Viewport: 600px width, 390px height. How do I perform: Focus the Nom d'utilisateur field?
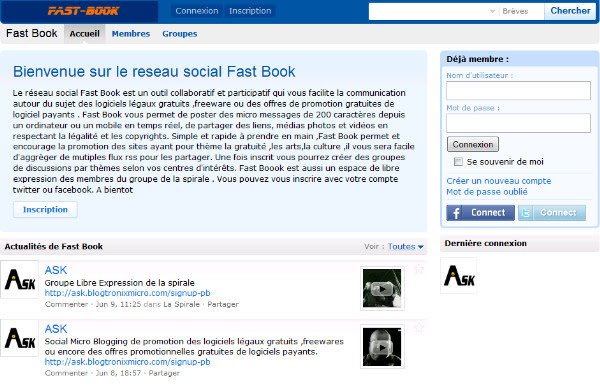518,90
